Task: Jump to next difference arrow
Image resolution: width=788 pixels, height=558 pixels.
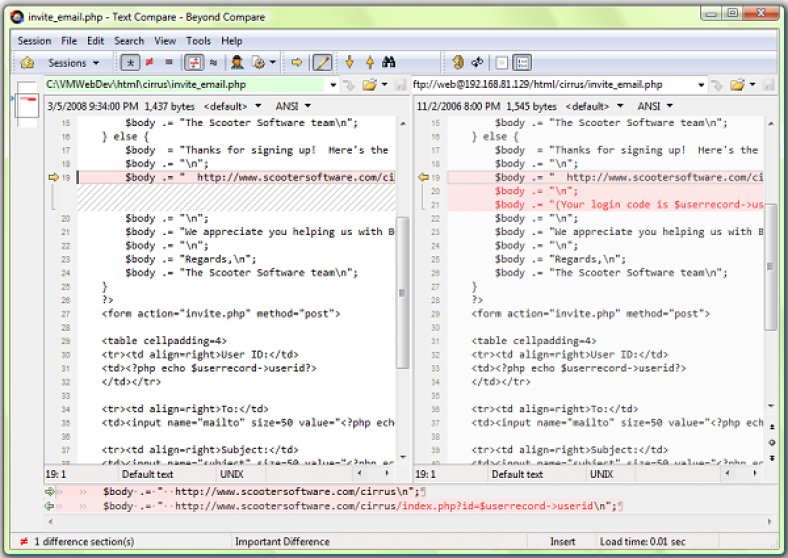Action: point(350,63)
